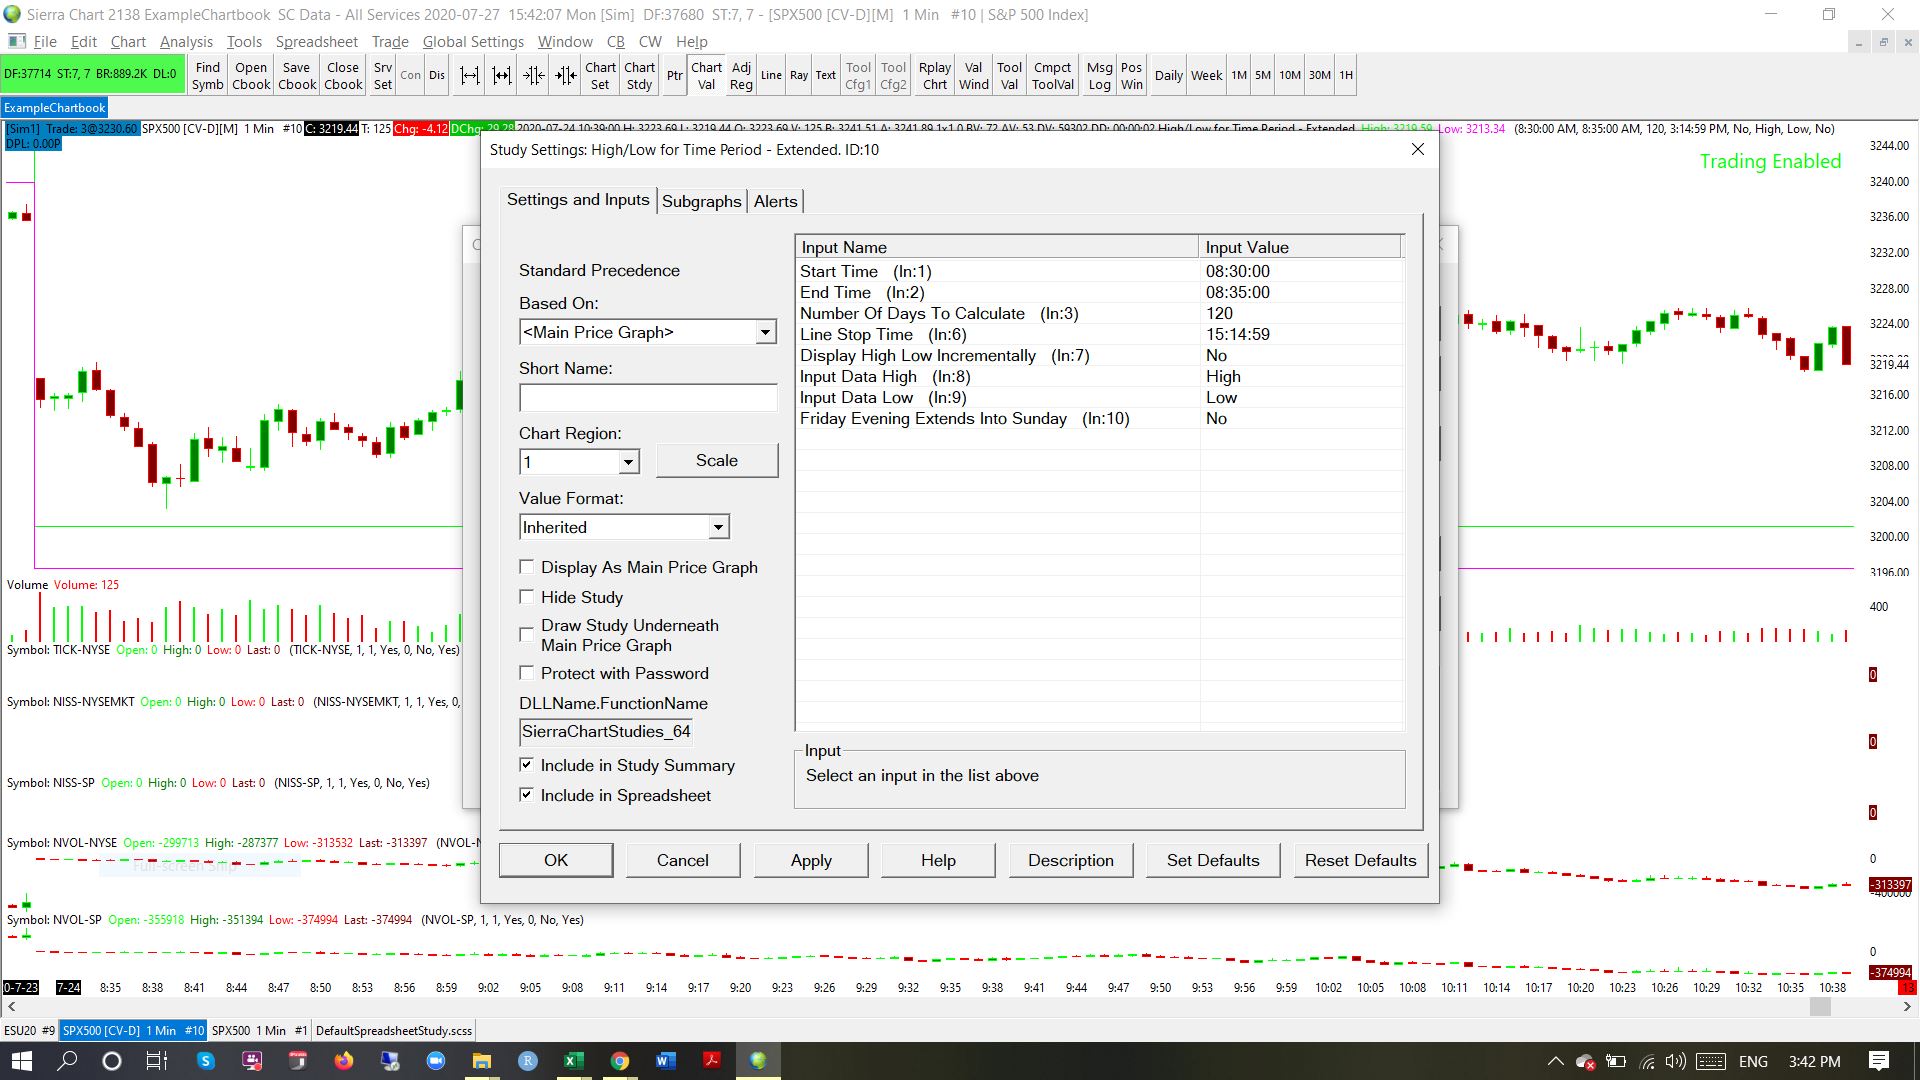Click the Short Name input field

647,398
